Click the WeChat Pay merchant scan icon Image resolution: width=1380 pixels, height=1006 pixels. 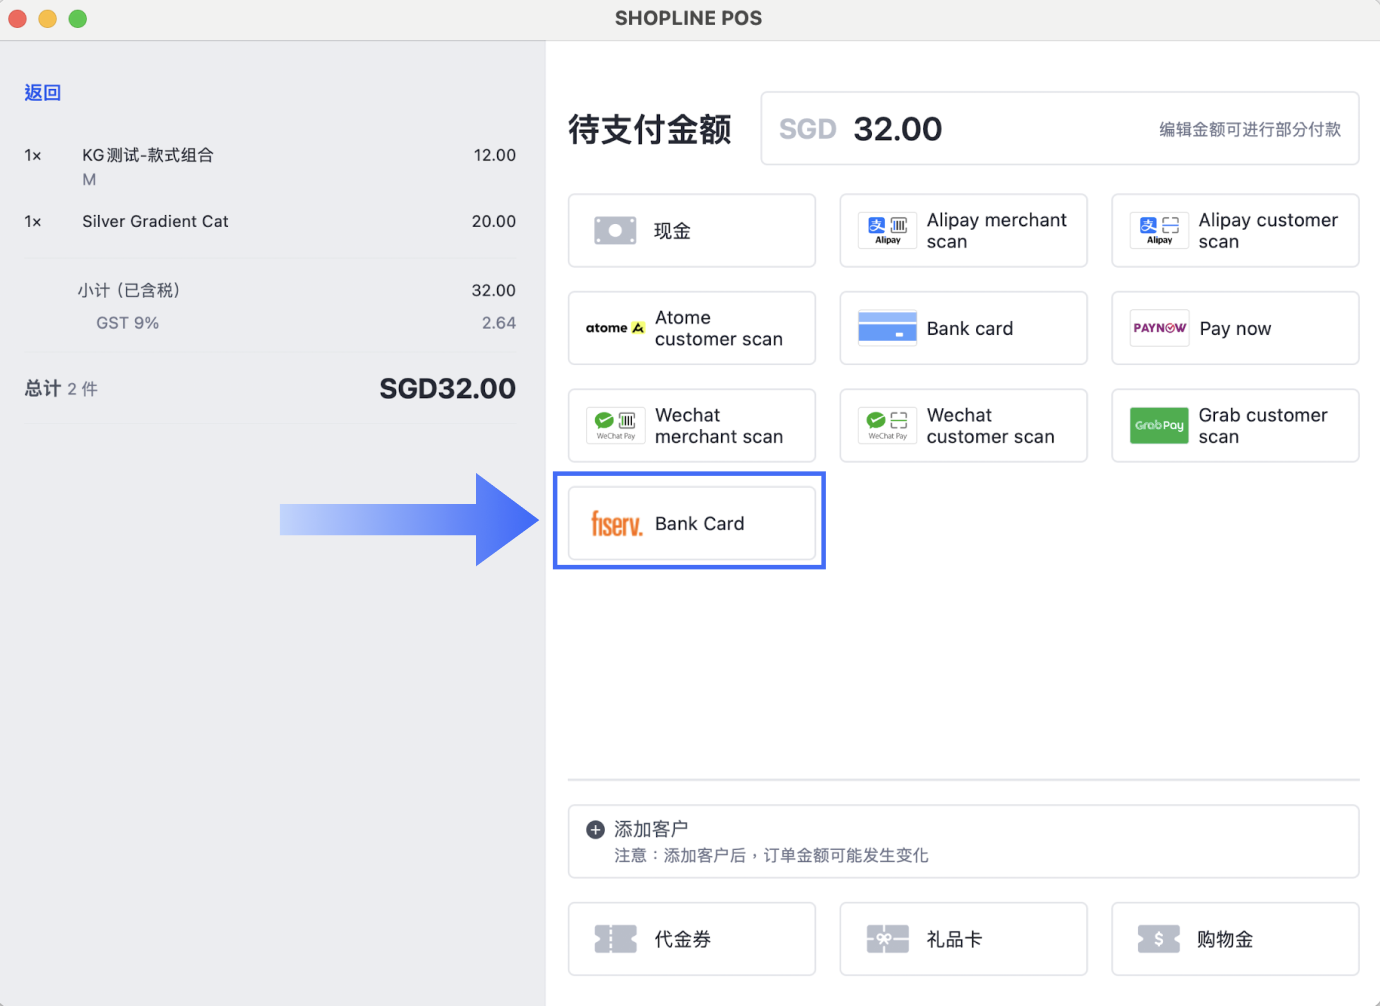pos(616,425)
